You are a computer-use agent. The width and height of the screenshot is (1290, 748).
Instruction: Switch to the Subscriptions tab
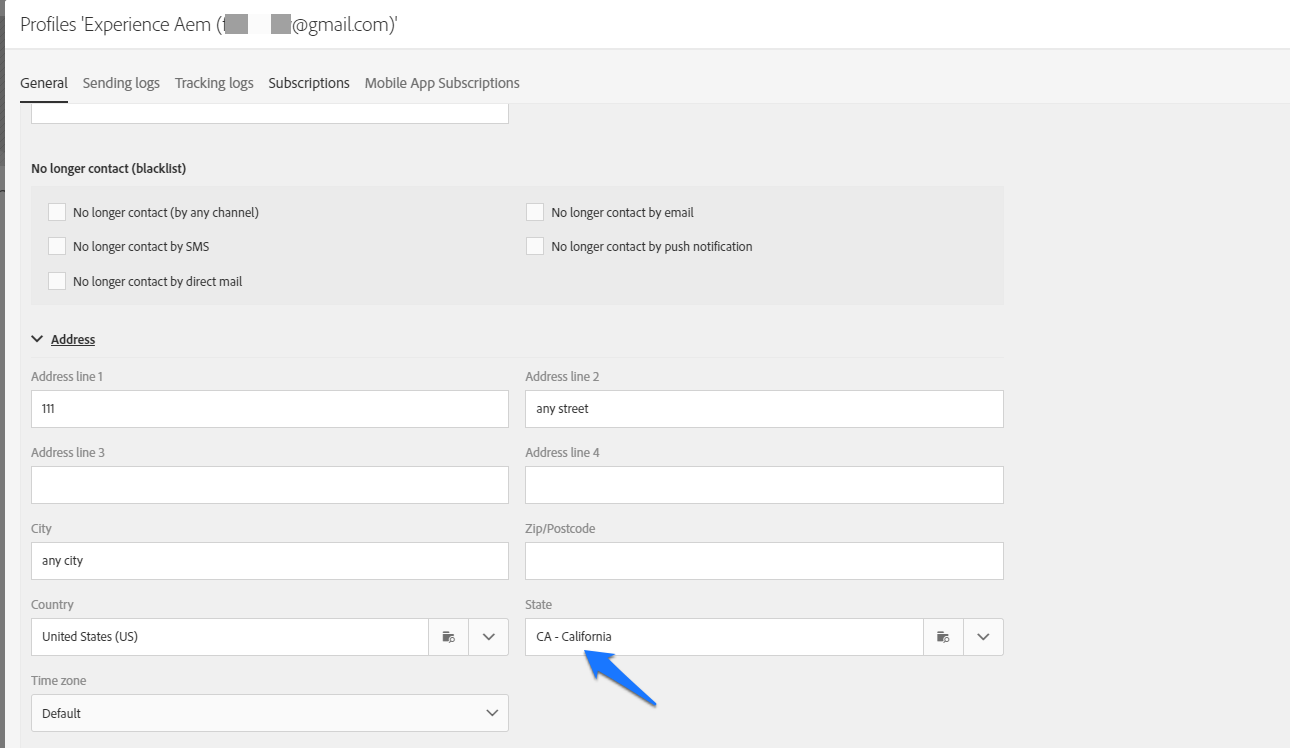click(x=308, y=83)
